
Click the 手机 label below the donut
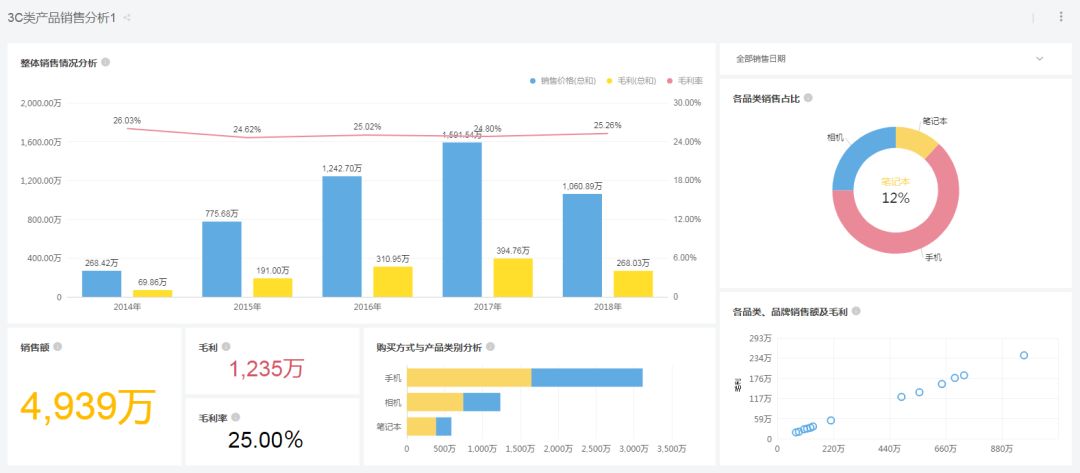point(933,257)
